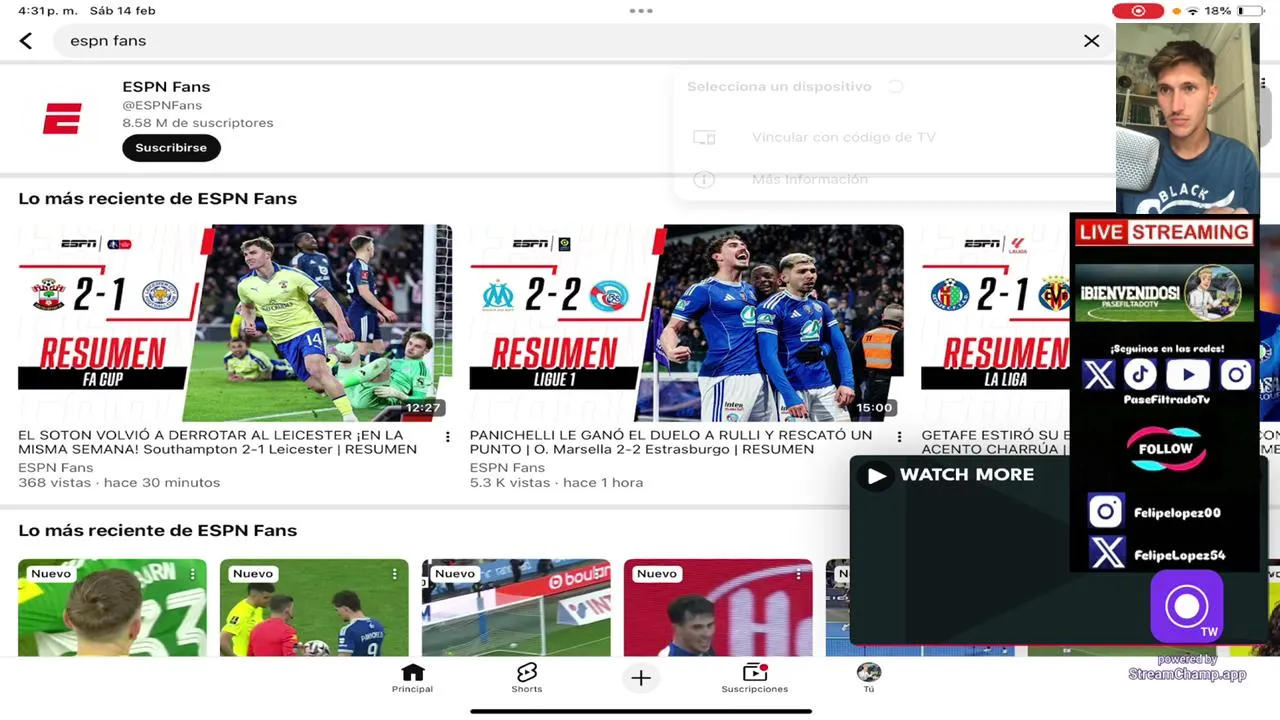
Task: Open options on fourth Nuevo short
Action: click(798, 574)
